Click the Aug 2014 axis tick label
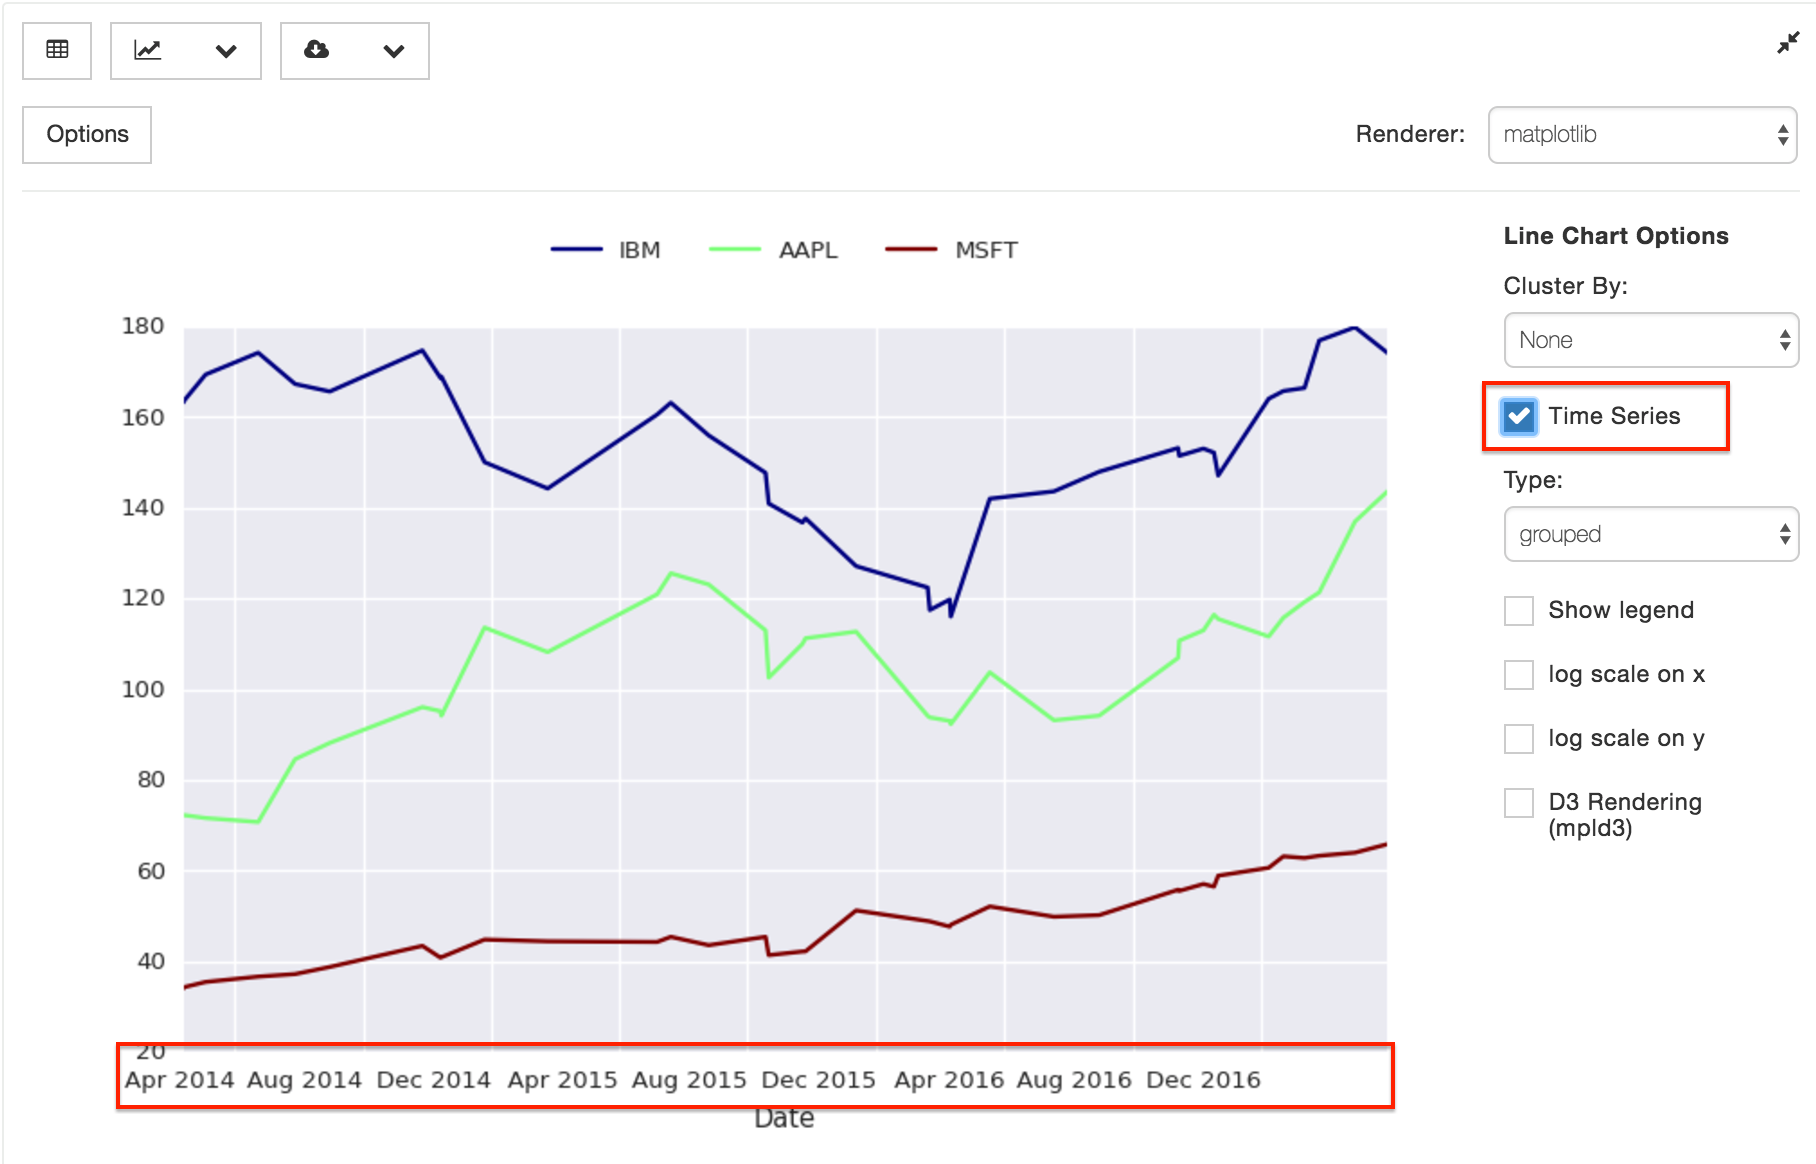Screen dimensions: 1816x1164 pyautogui.click(x=304, y=1080)
